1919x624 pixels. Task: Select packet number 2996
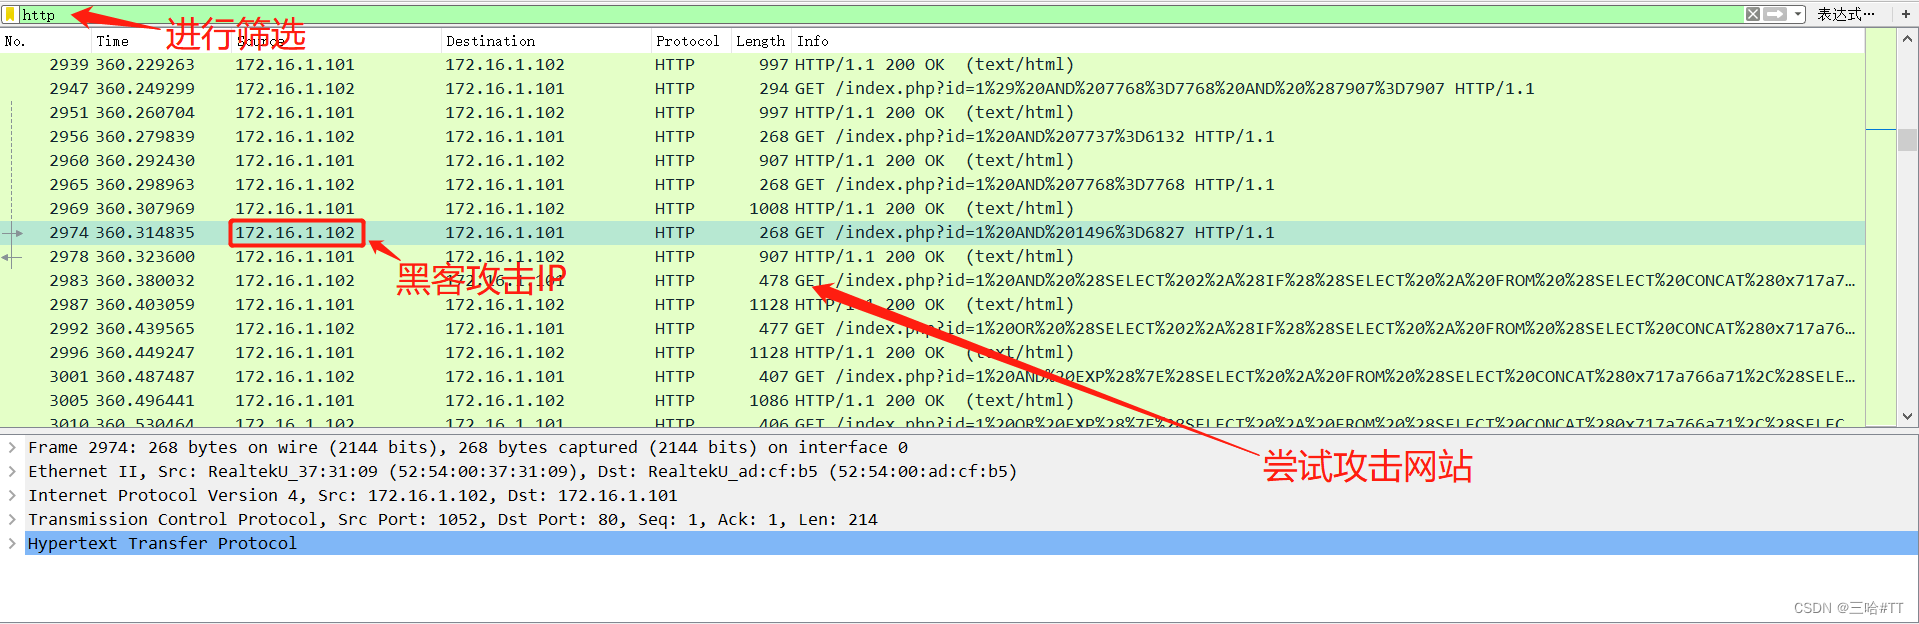[x=932, y=352]
